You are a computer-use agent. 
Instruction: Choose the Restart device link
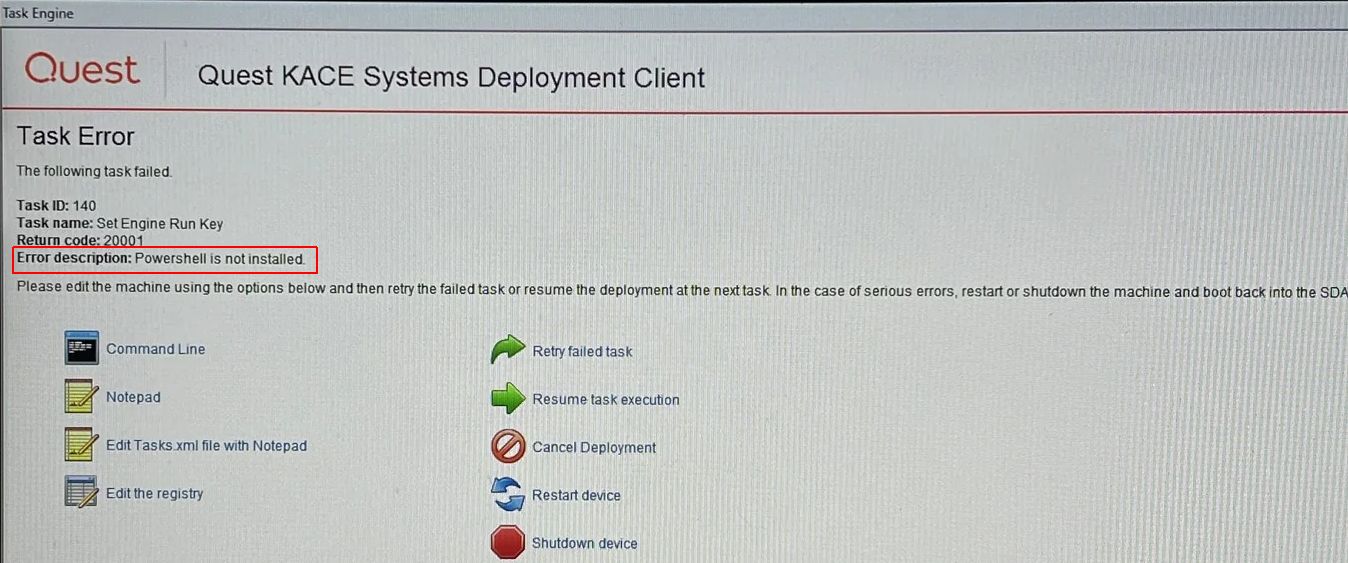click(576, 495)
